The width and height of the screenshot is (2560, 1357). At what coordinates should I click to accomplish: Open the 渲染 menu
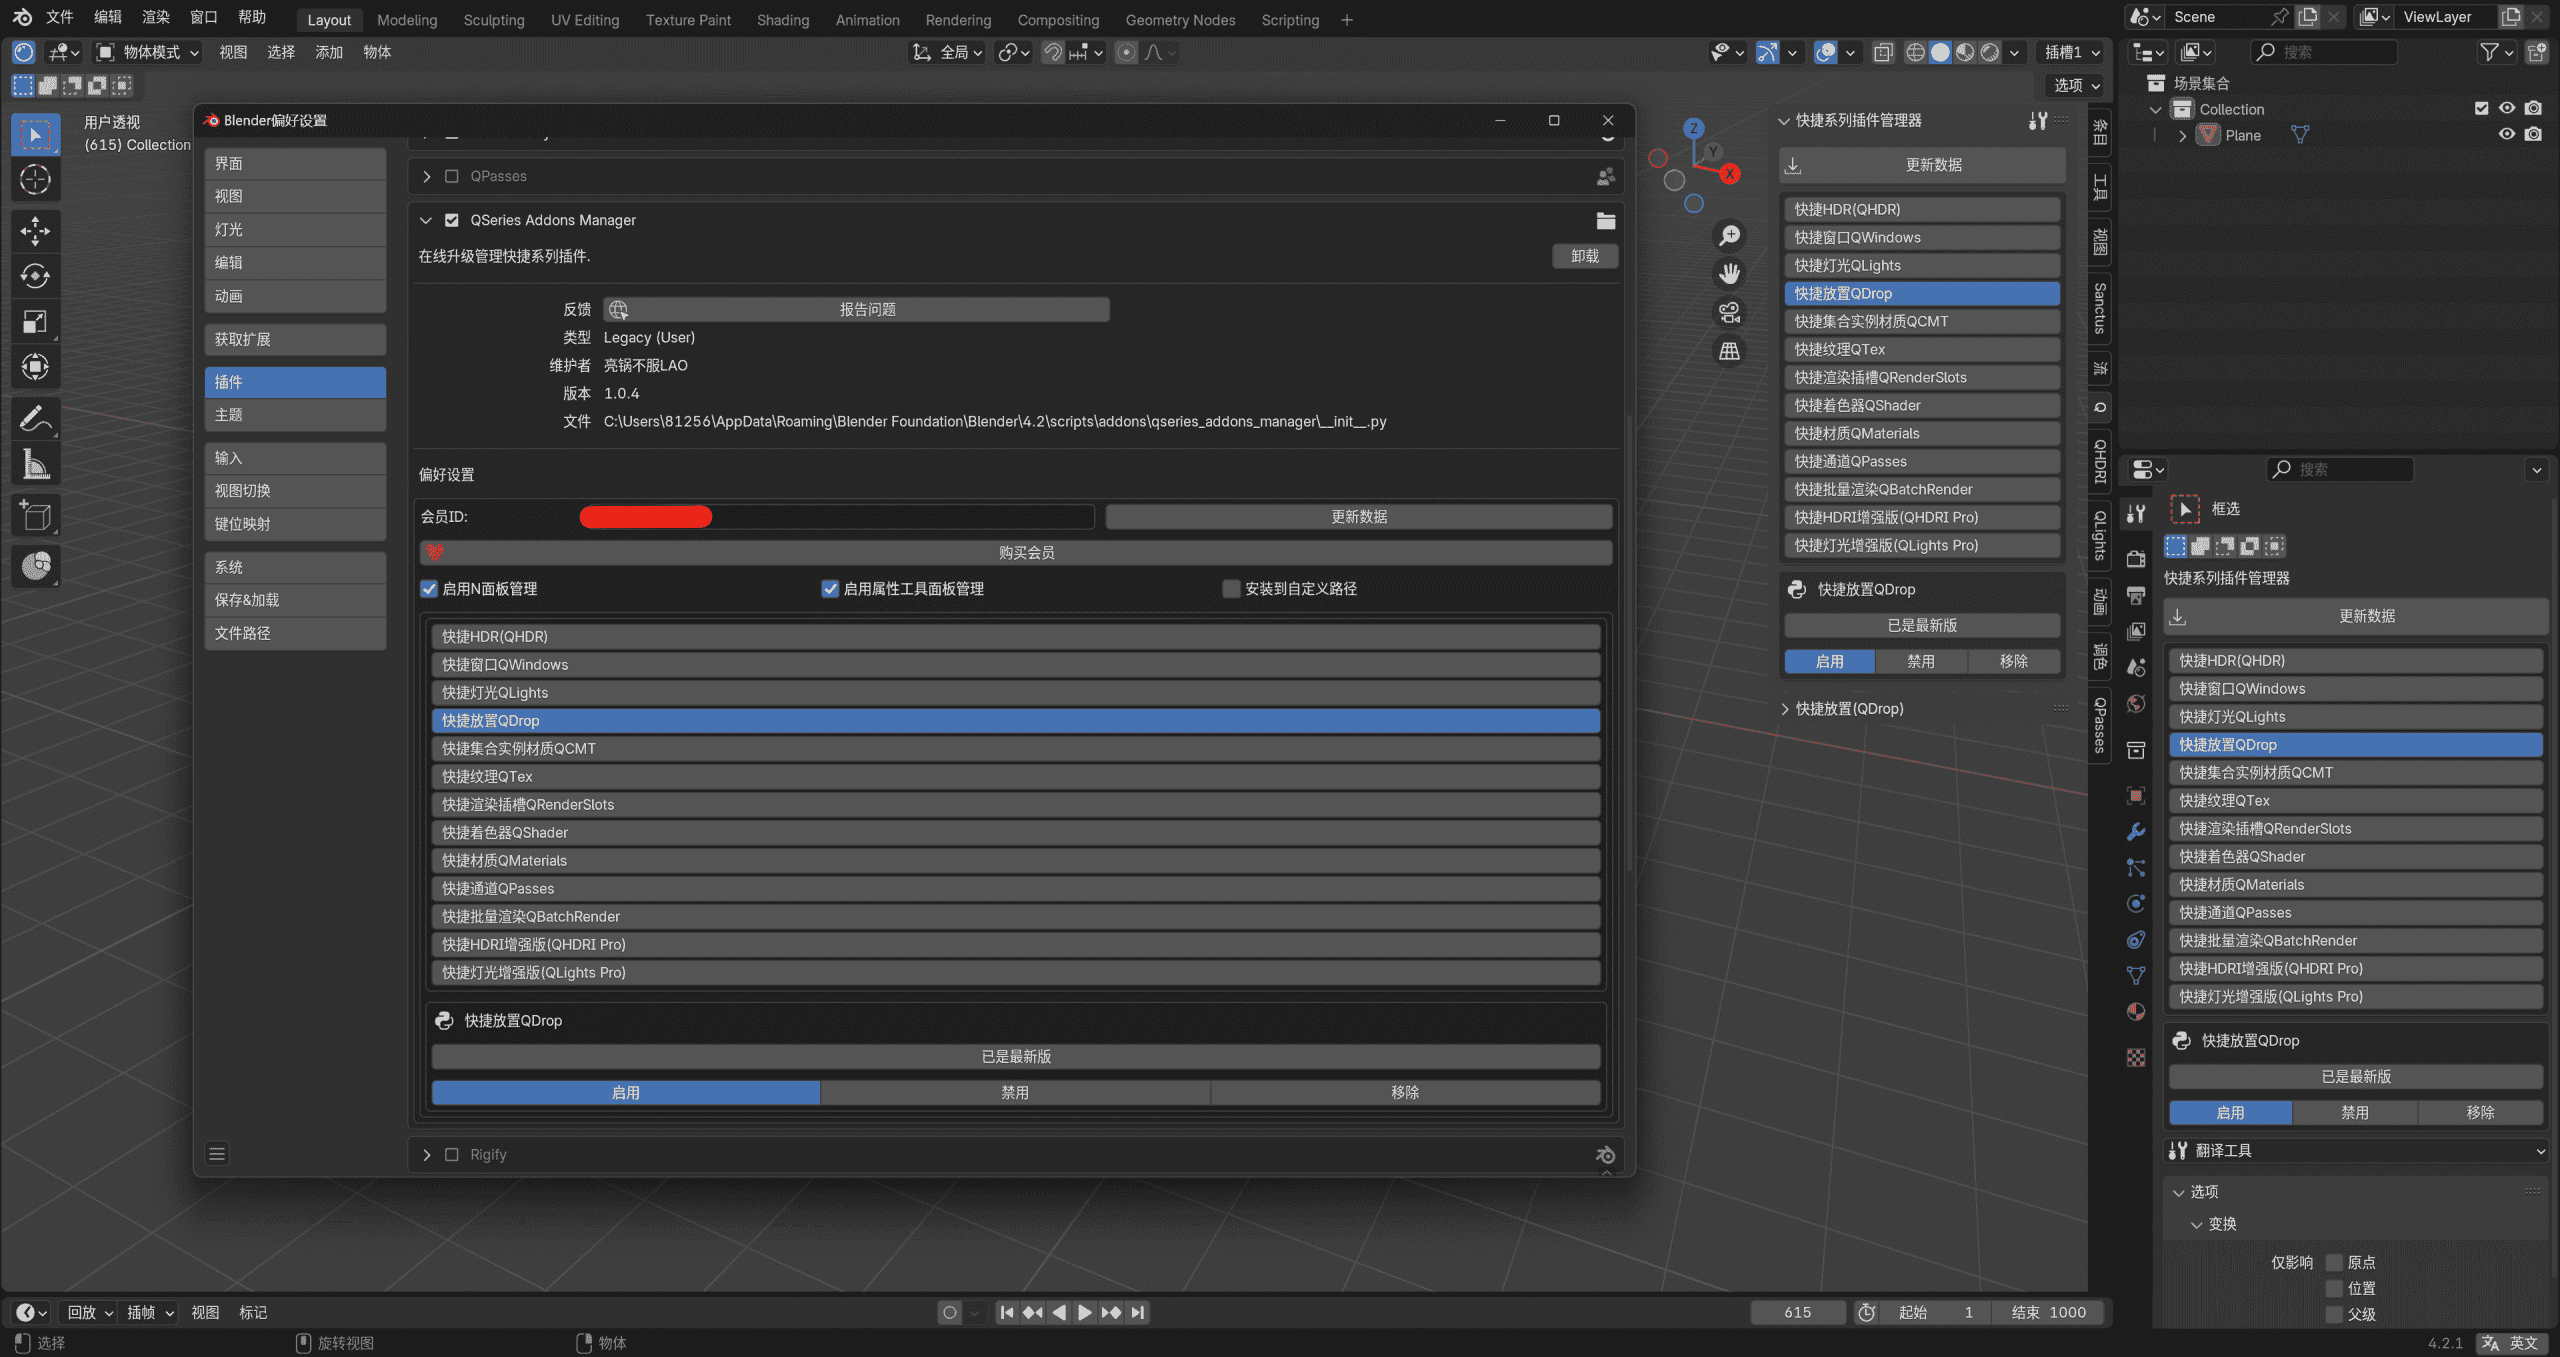pyautogui.click(x=156, y=17)
